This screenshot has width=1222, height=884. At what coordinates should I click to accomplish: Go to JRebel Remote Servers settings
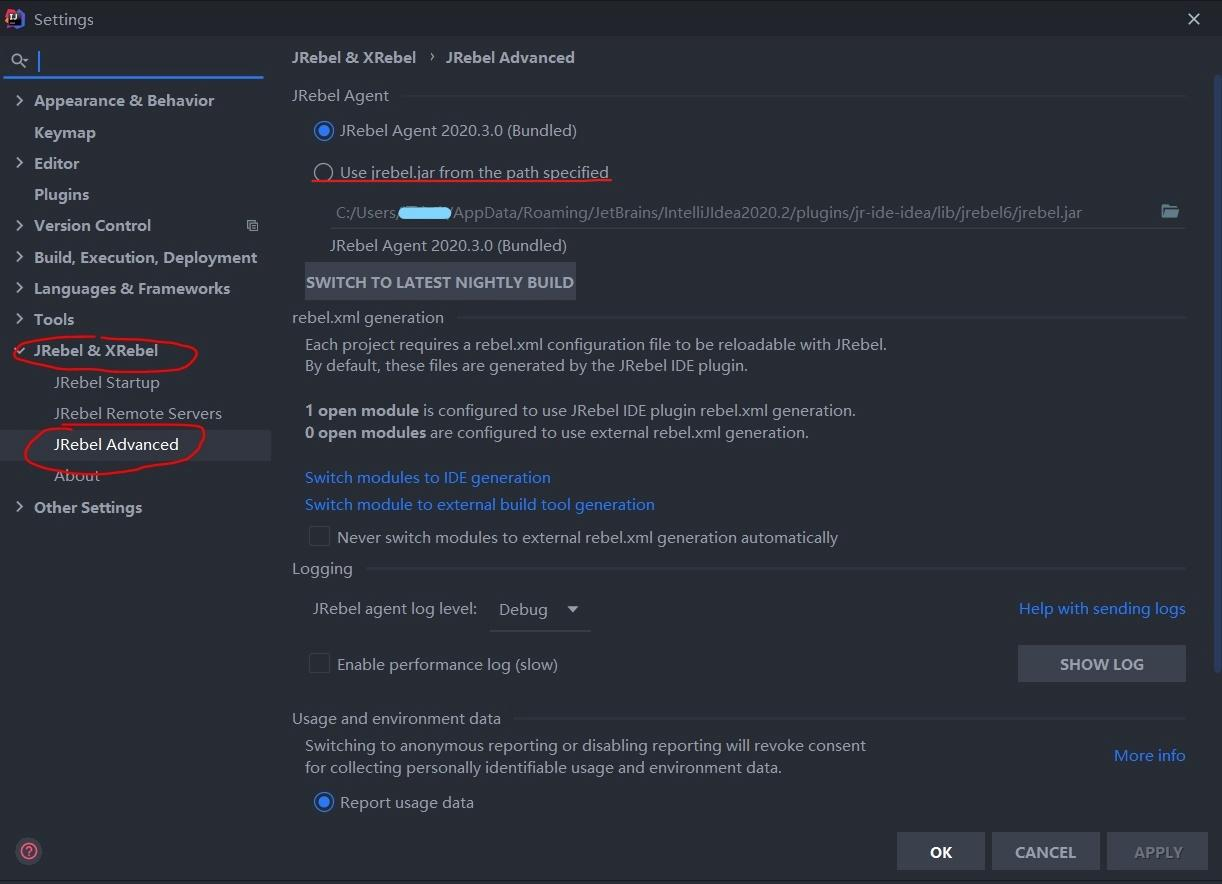coord(138,413)
